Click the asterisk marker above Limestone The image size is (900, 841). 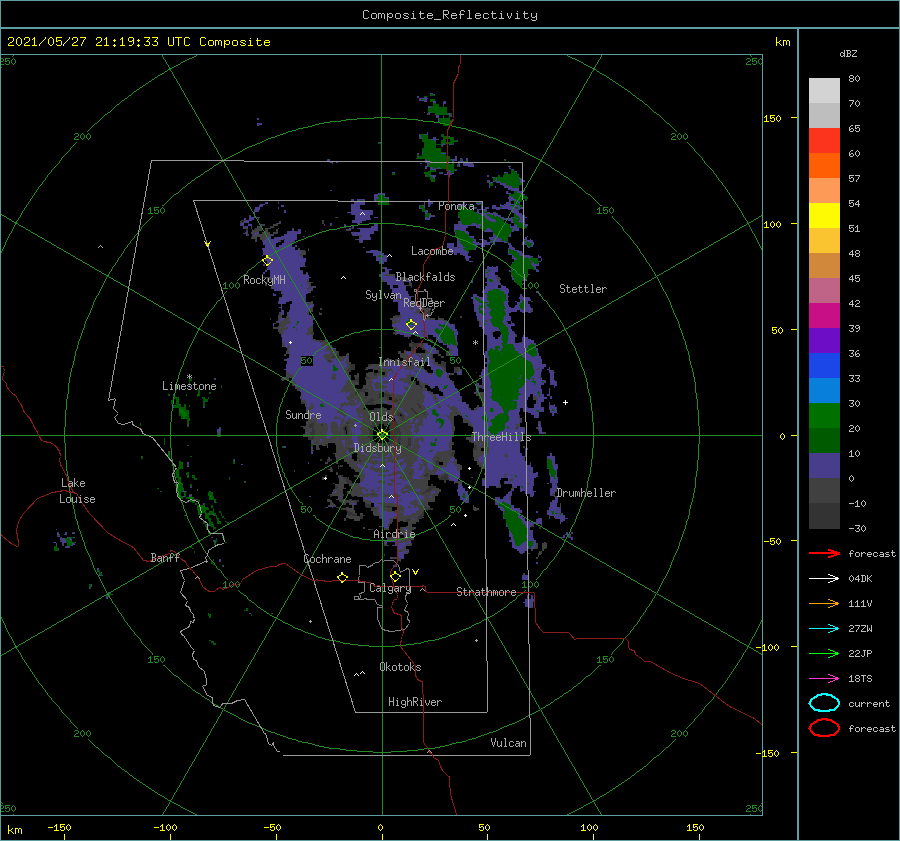(x=189, y=377)
